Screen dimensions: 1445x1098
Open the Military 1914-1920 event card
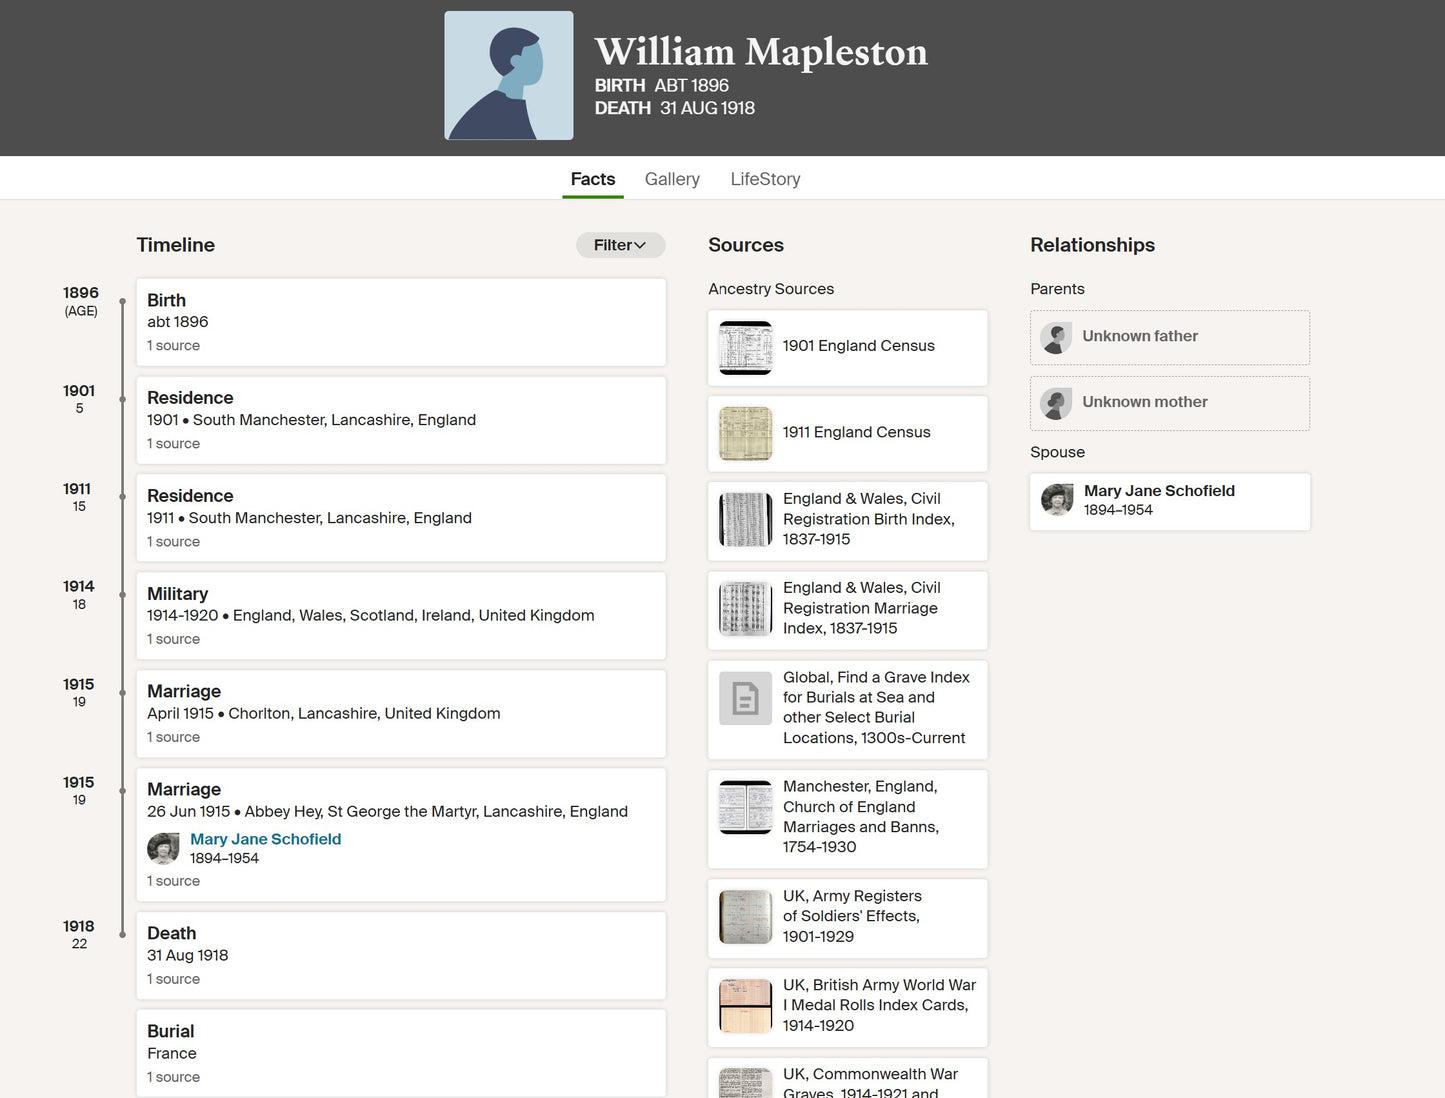(400, 615)
